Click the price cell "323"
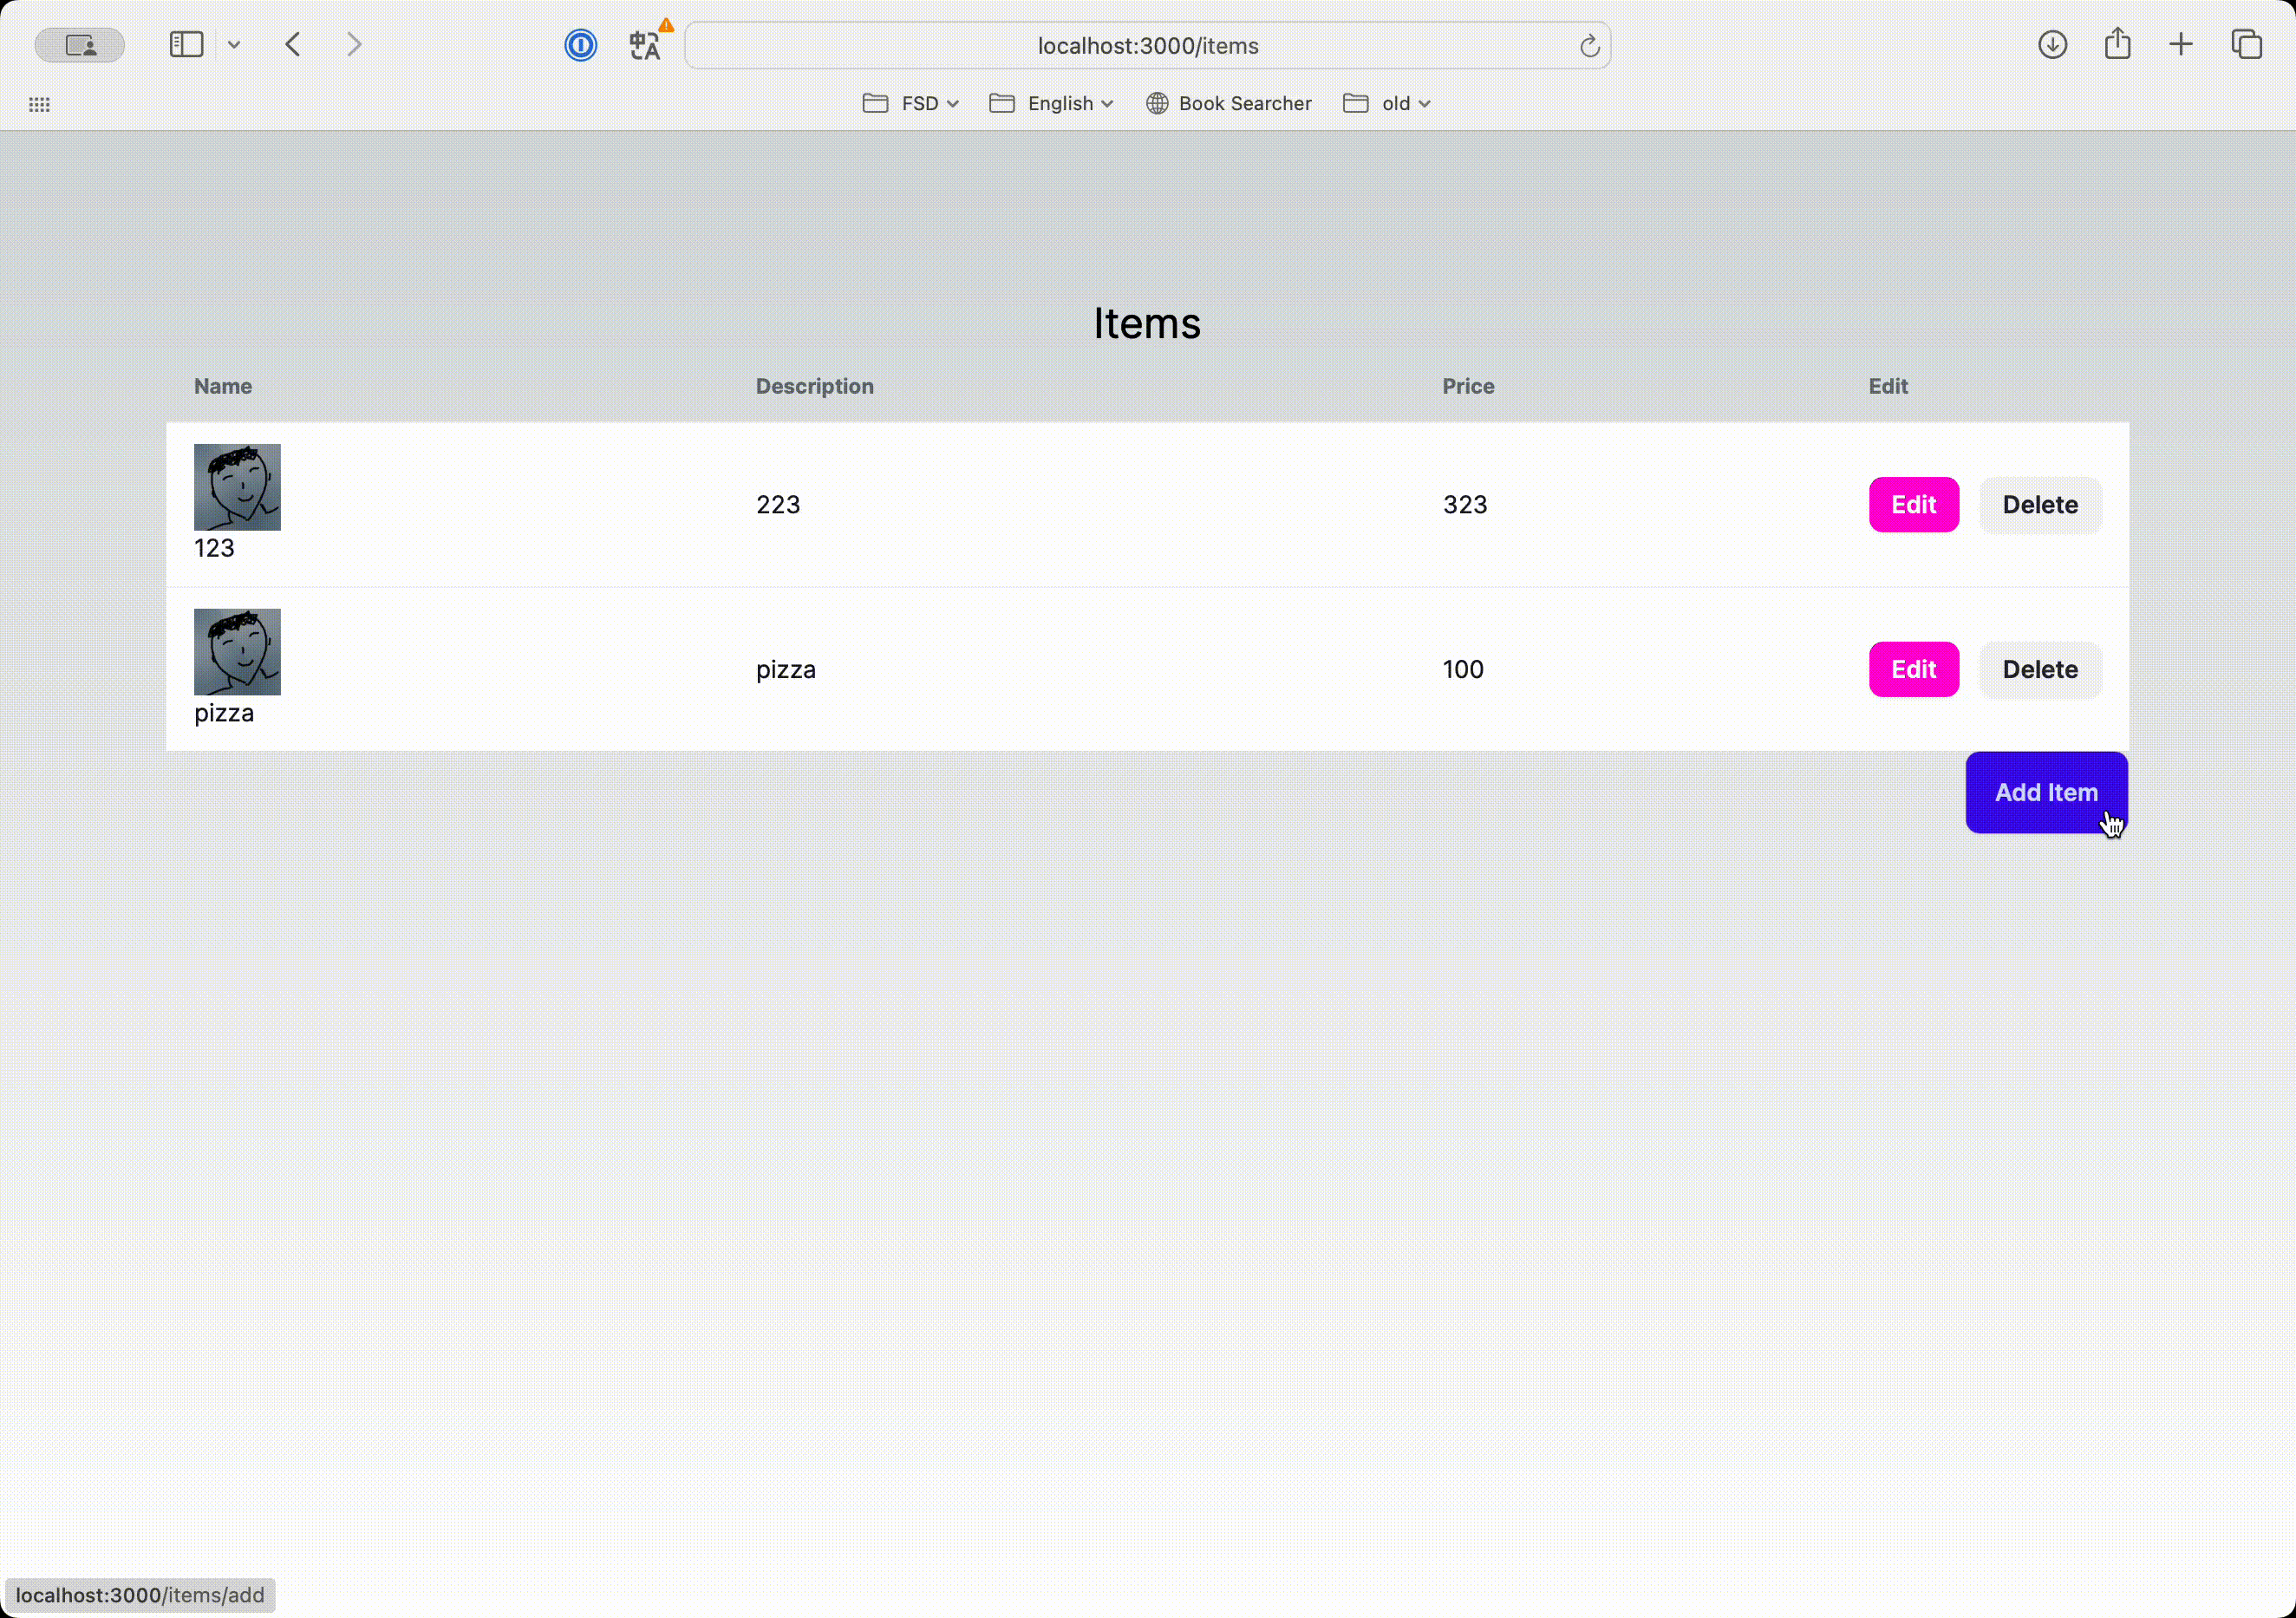This screenshot has height=1618, width=2296. 1465,505
